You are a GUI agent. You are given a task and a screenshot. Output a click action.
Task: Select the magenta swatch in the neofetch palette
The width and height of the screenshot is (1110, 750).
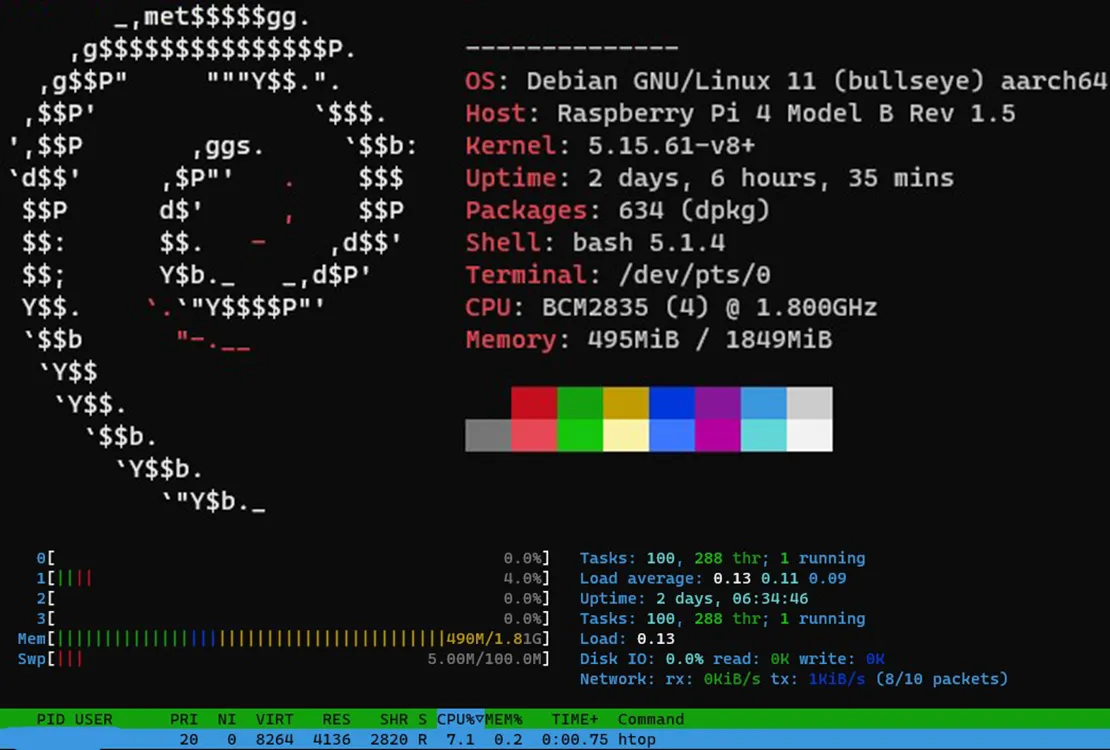click(718, 400)
